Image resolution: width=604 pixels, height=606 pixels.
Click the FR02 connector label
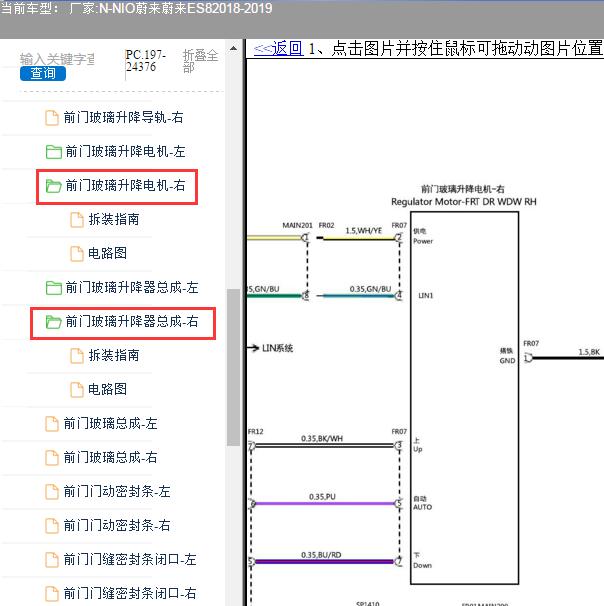[326, 225]
